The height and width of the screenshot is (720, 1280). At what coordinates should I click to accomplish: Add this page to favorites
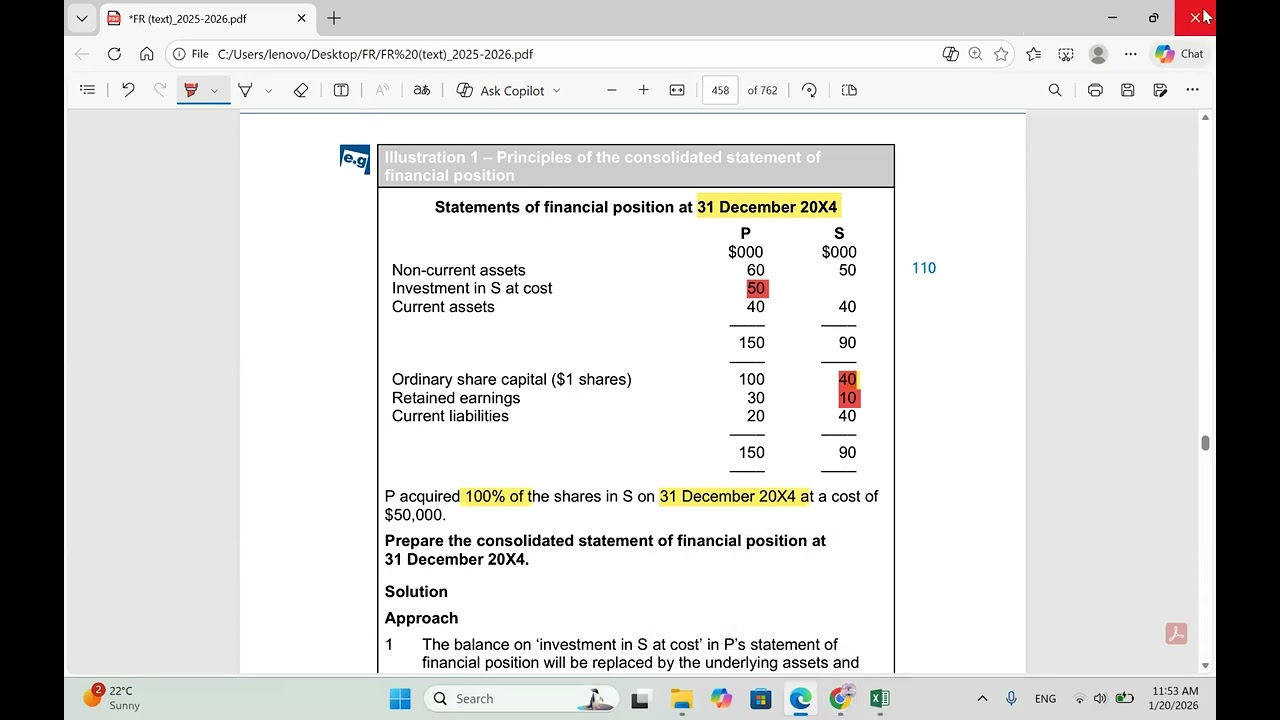click(1001, 54)
